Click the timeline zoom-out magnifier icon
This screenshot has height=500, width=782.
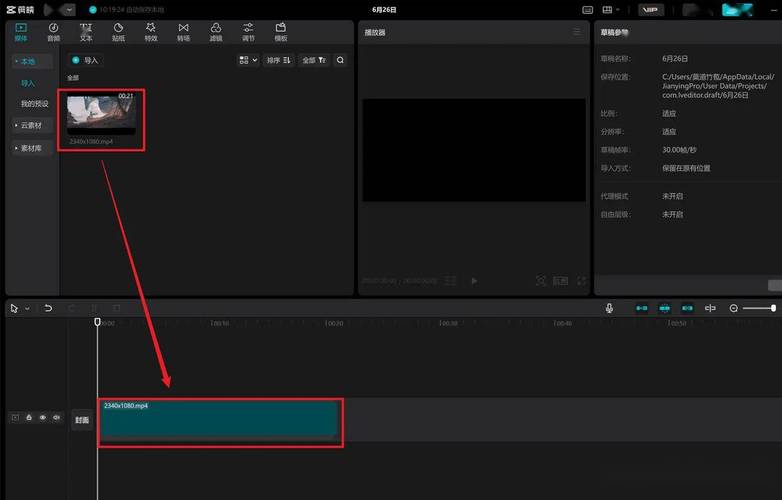pos(734,308)
